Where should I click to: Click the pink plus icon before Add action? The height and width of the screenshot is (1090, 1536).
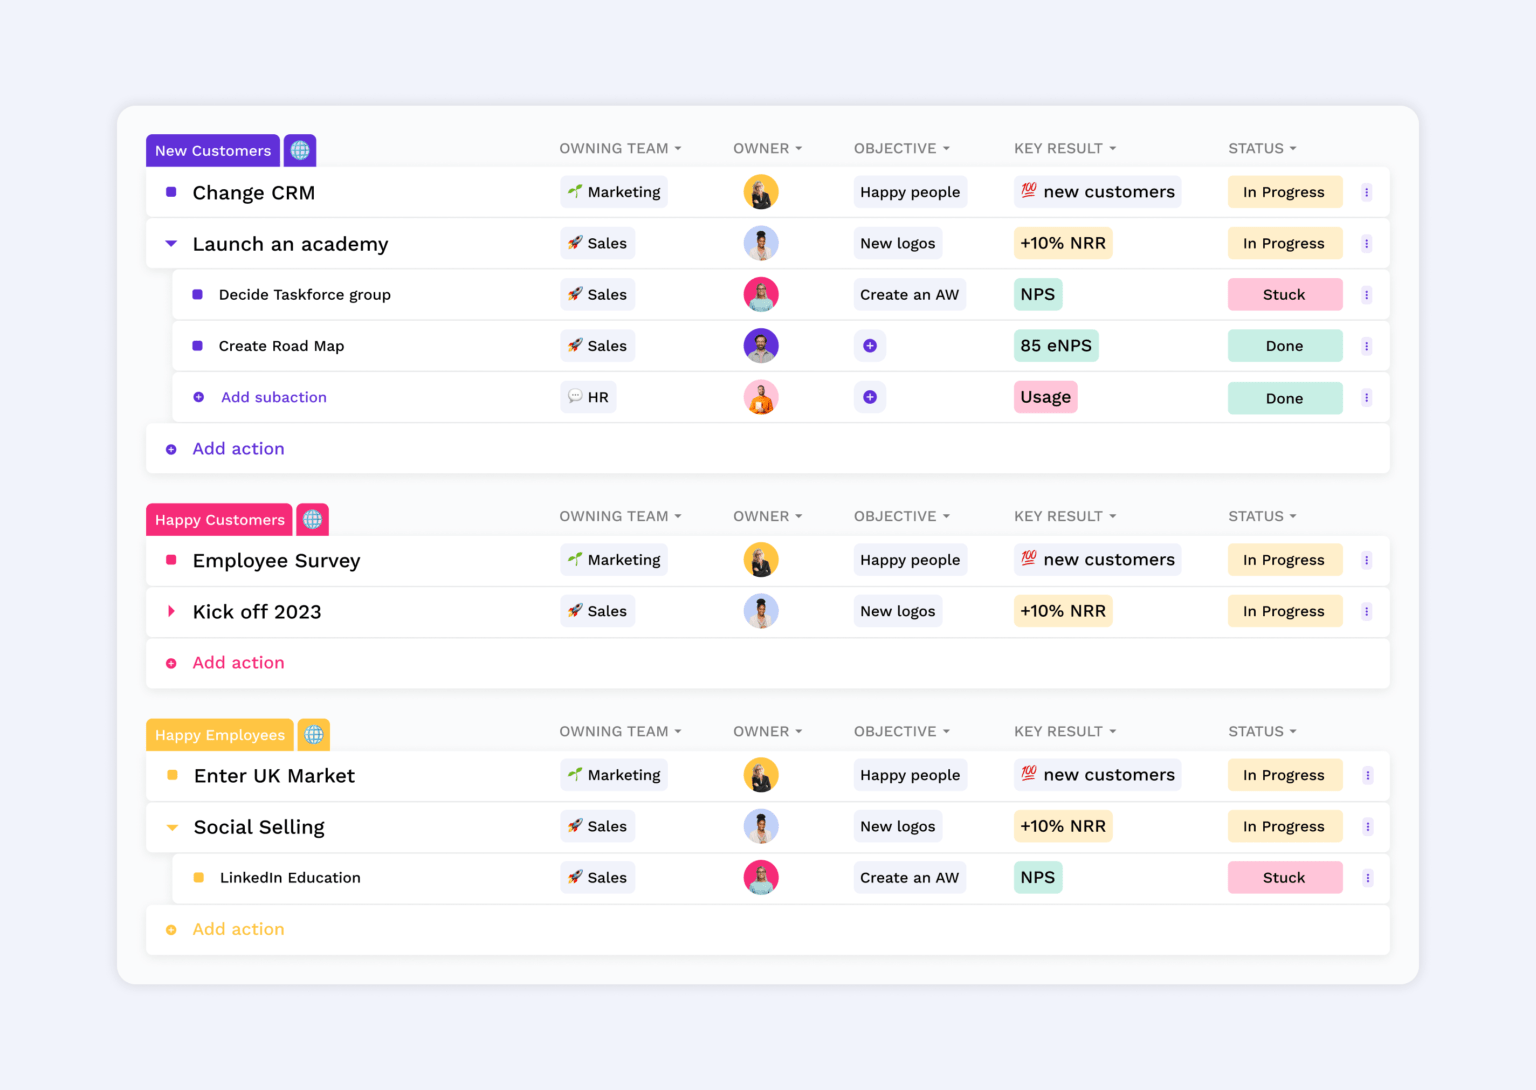[171, 662]
